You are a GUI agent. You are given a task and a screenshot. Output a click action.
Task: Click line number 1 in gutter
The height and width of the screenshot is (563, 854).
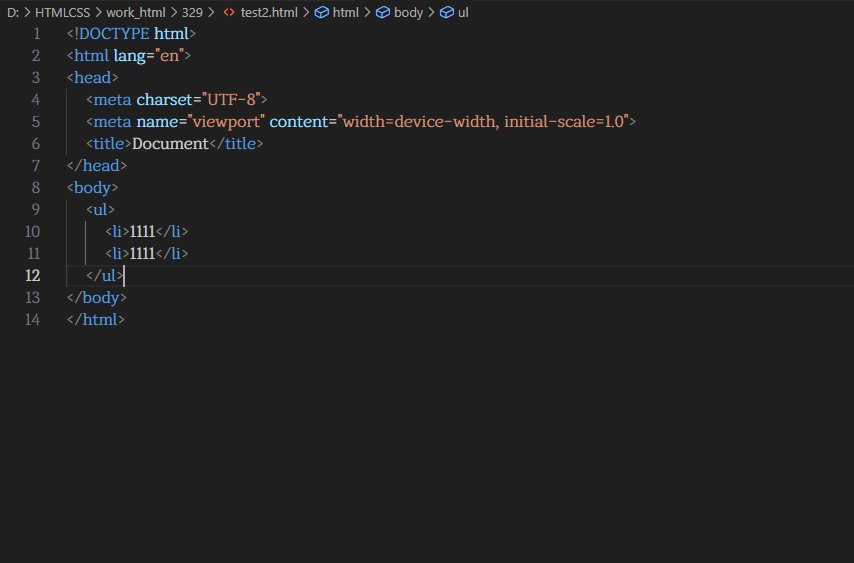pos(37,34)
